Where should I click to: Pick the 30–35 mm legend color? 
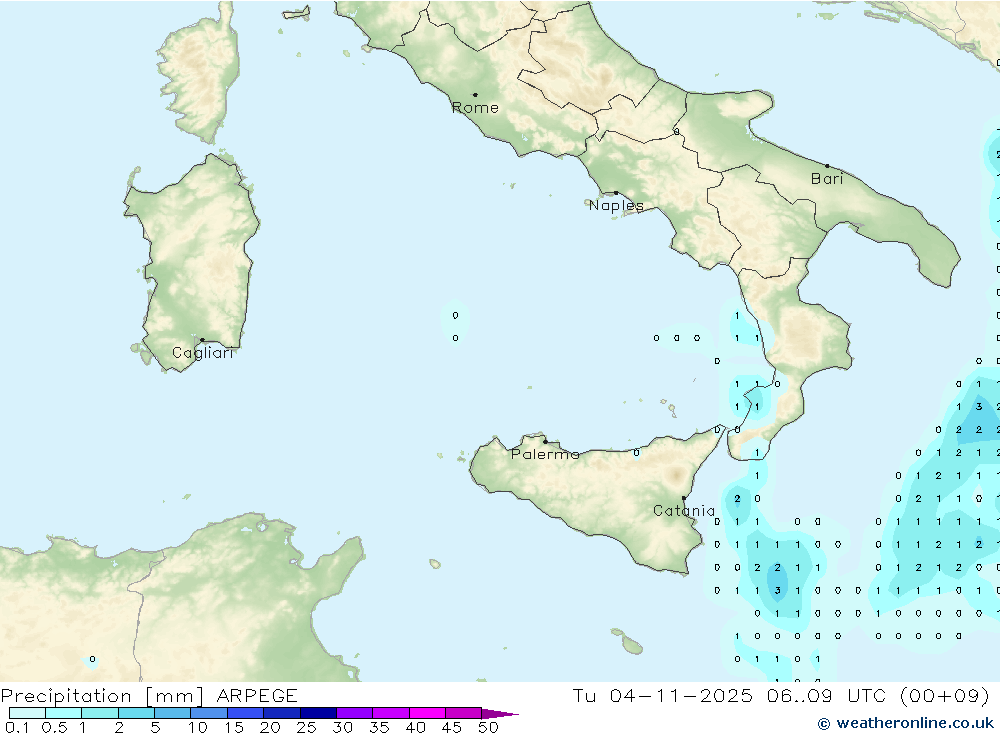355,713
